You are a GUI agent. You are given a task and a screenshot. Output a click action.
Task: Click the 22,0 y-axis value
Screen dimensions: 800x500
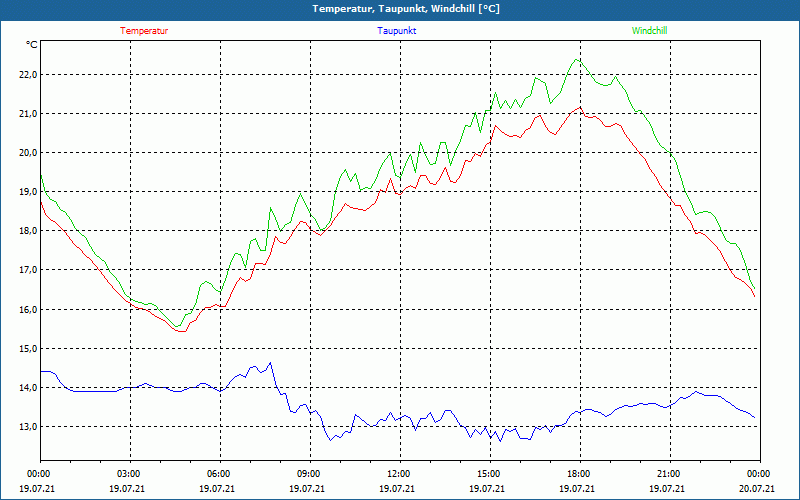click(29, 75)
